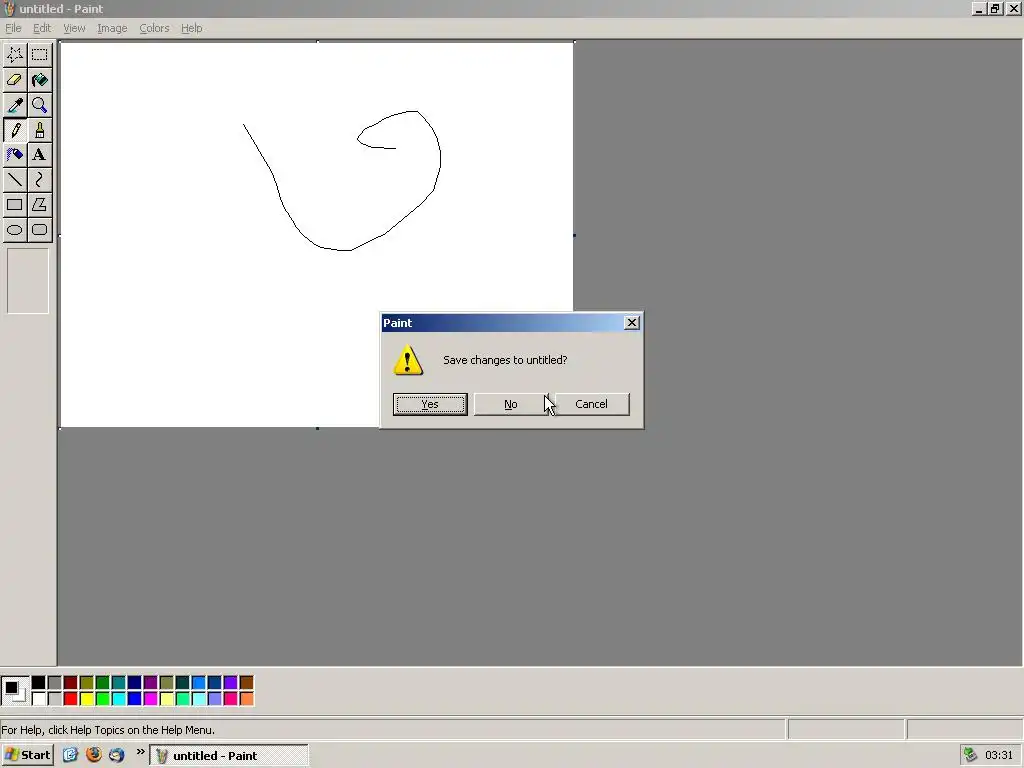Open the Help menu

tap(191, 28)
